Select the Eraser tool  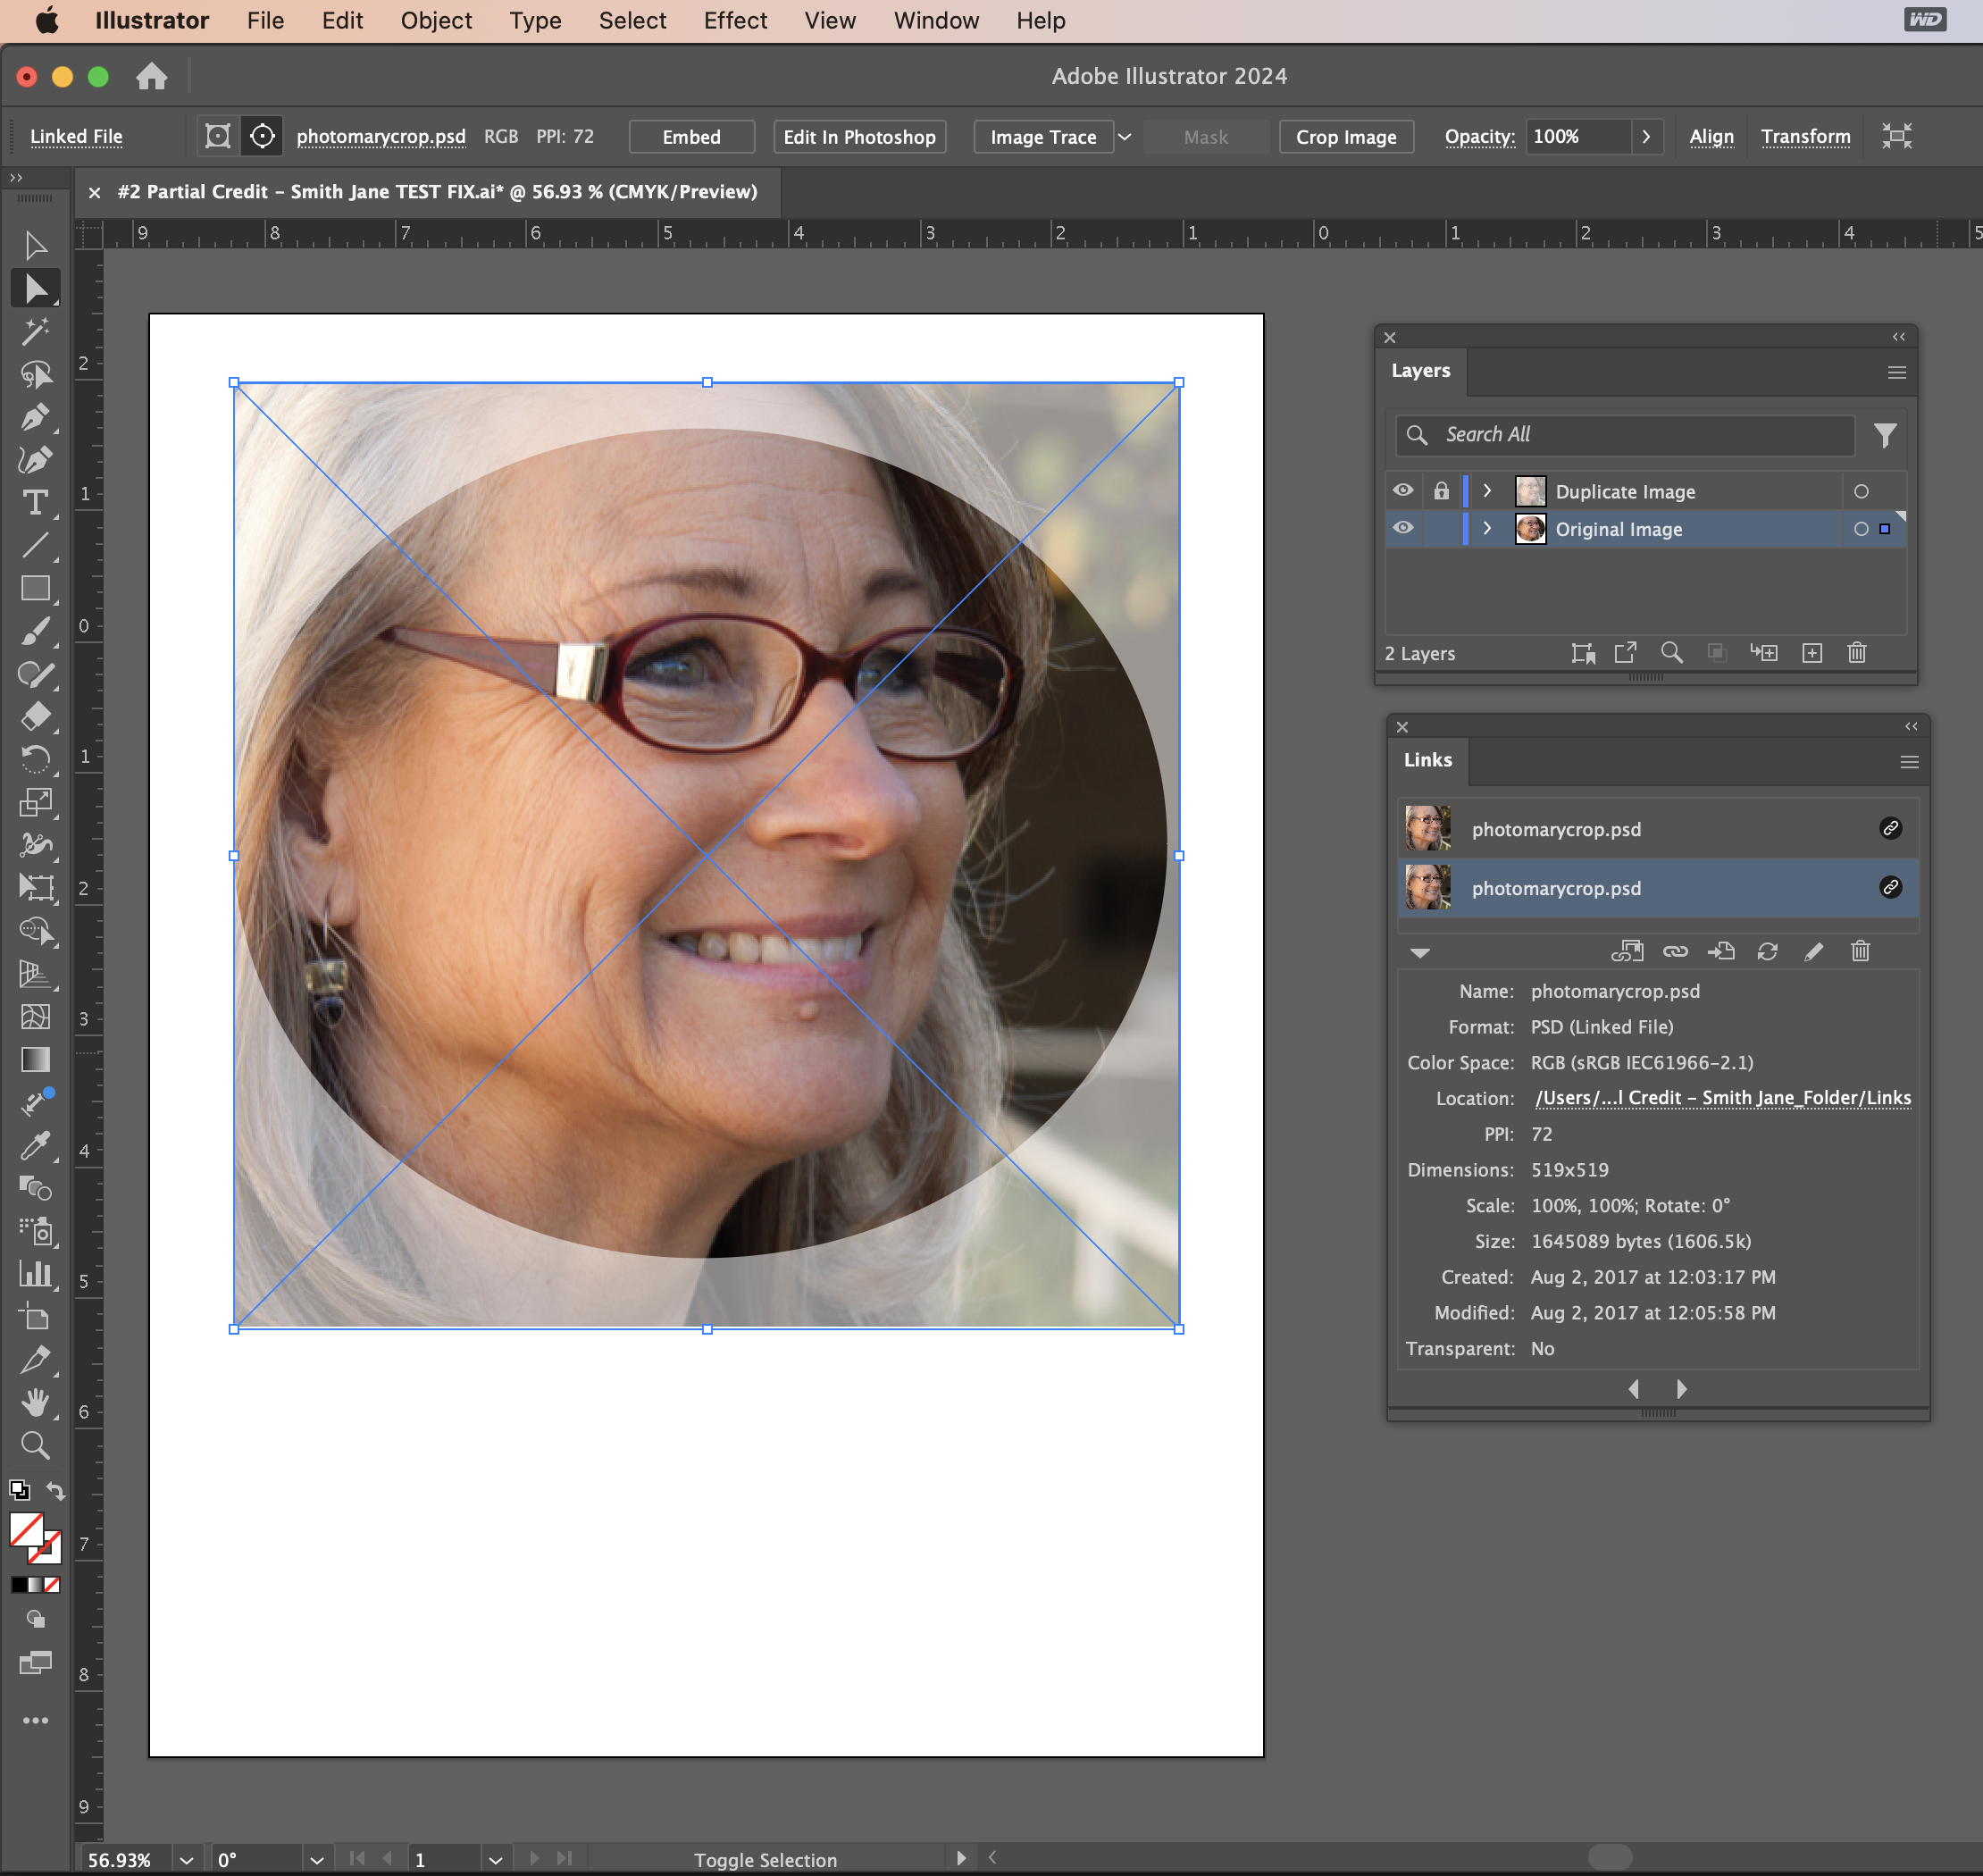[x=35, y=716]
